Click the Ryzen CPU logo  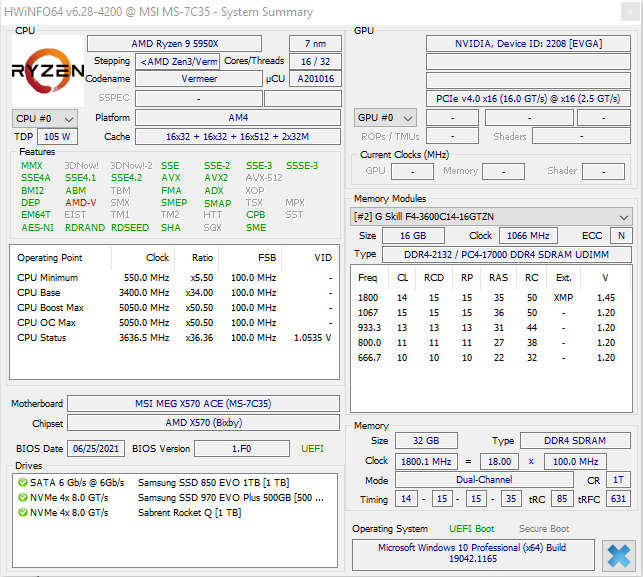(x=48, y=71)
